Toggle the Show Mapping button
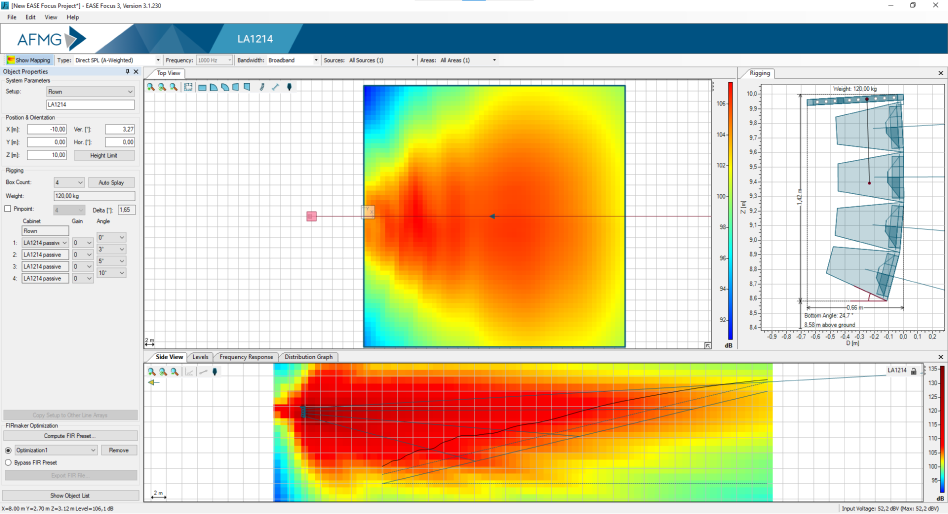This screenshot has height=514, width=948. 28,60
